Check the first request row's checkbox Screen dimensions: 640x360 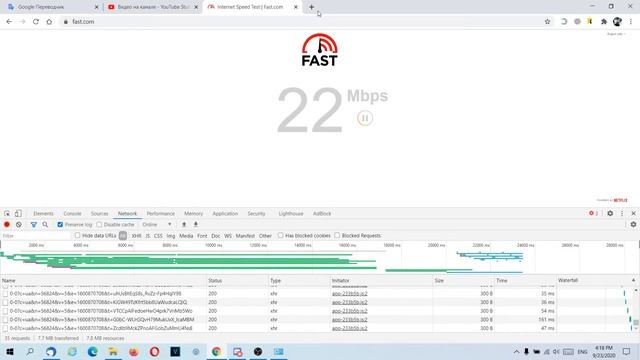click(x=5, y=293)
